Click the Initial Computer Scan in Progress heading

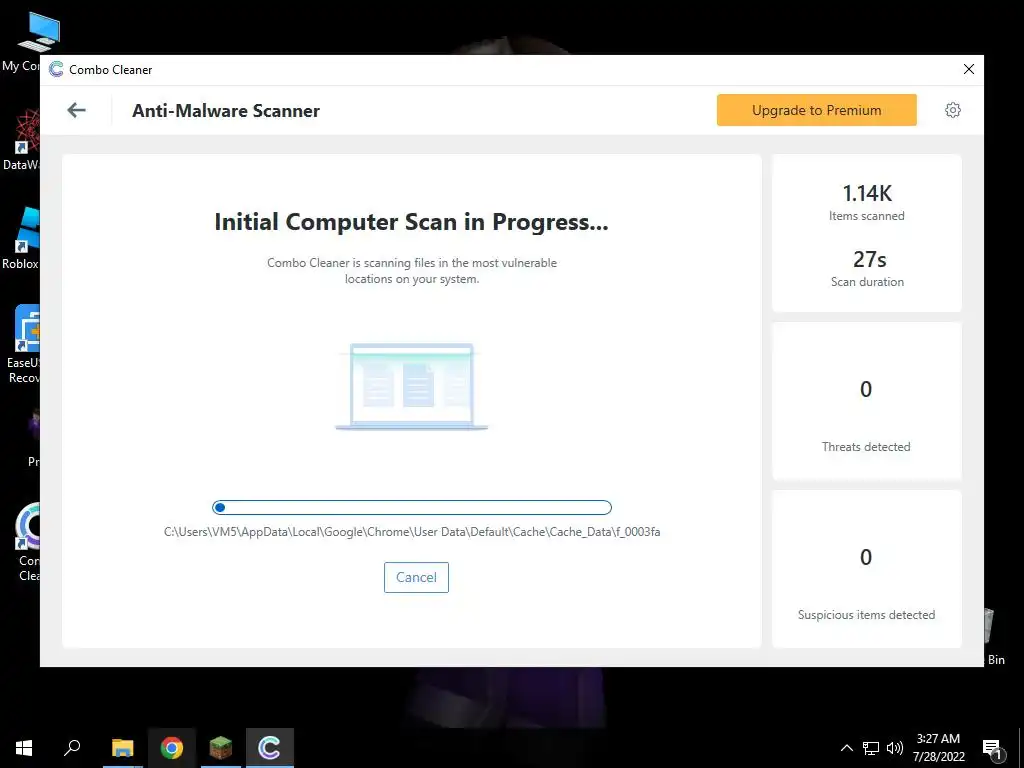(x=411, y=222)
